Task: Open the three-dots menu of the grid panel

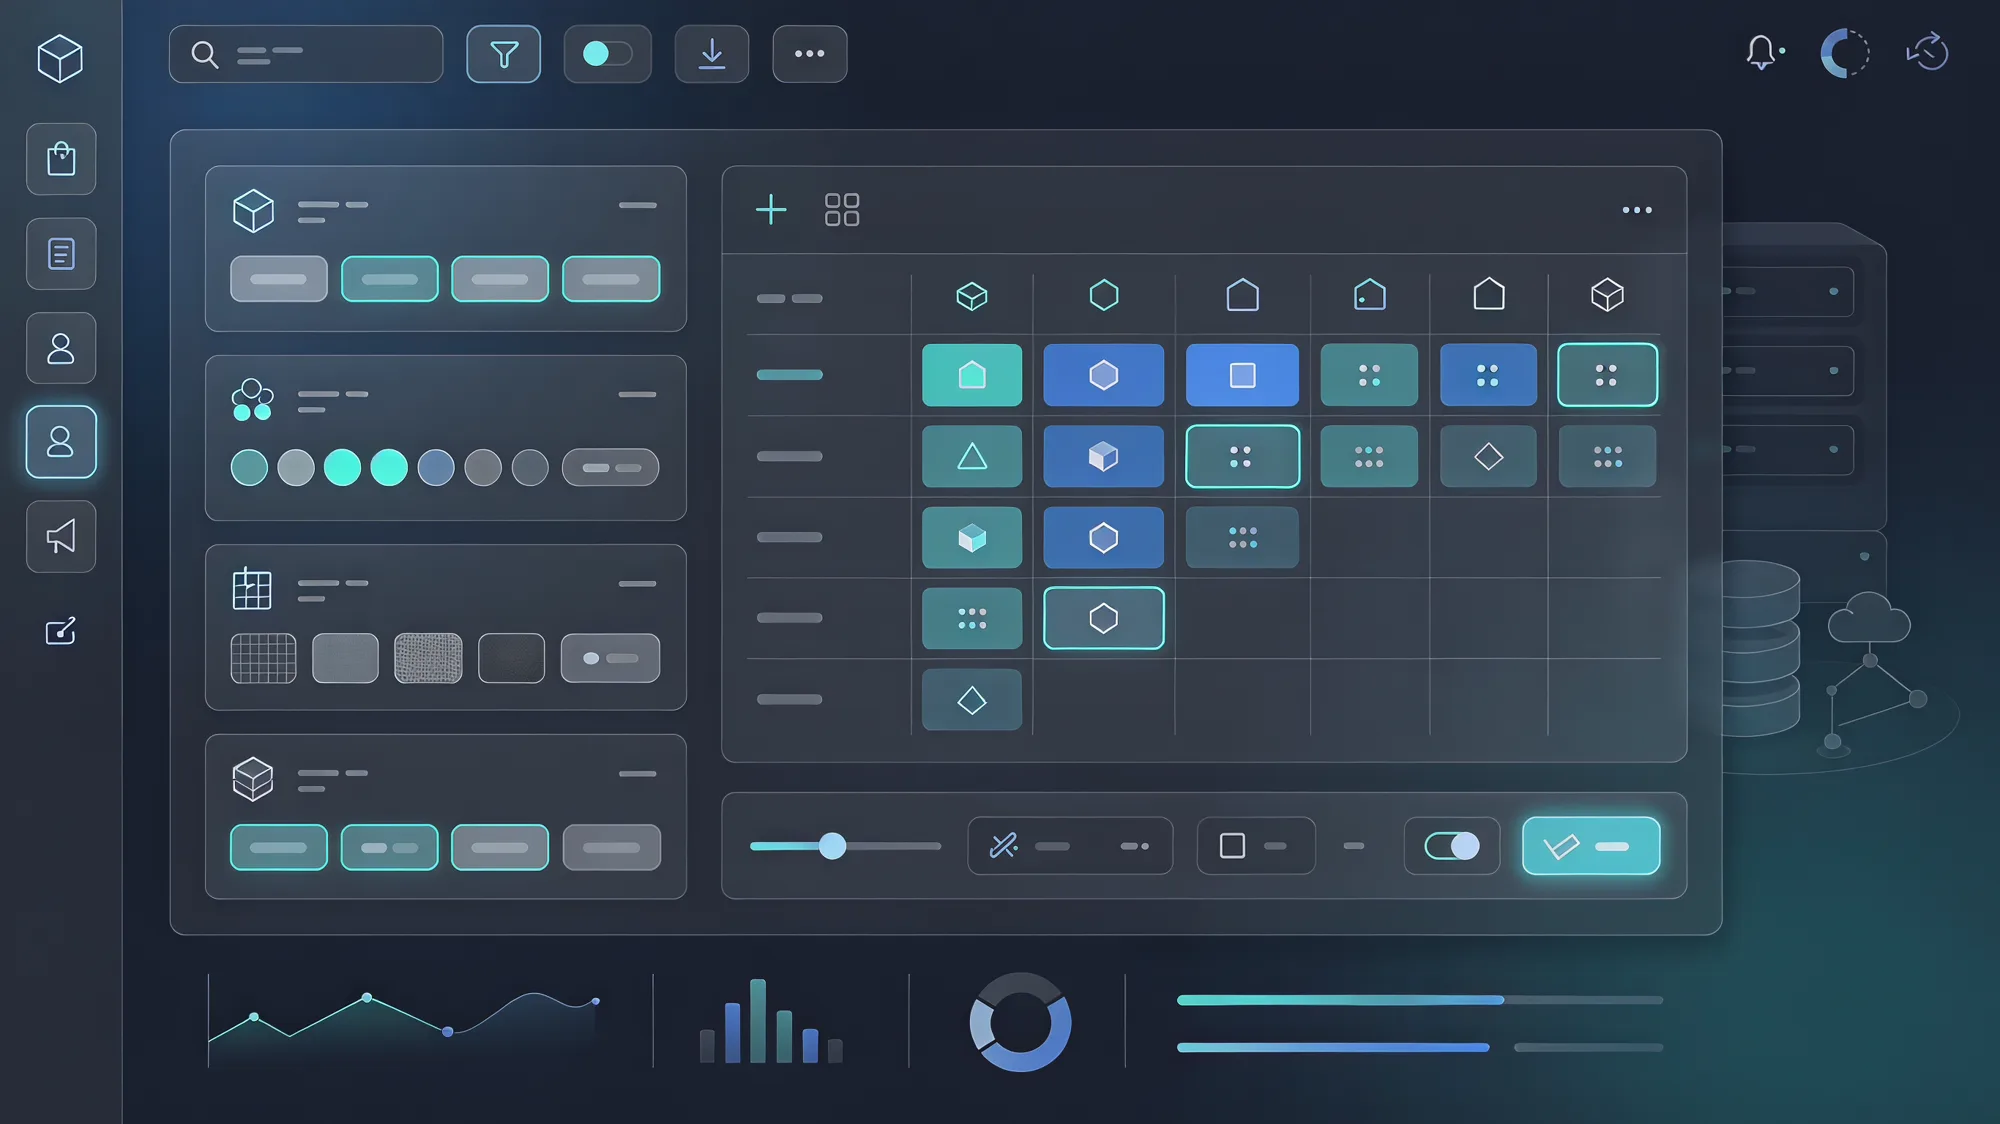Action: 1637,210
